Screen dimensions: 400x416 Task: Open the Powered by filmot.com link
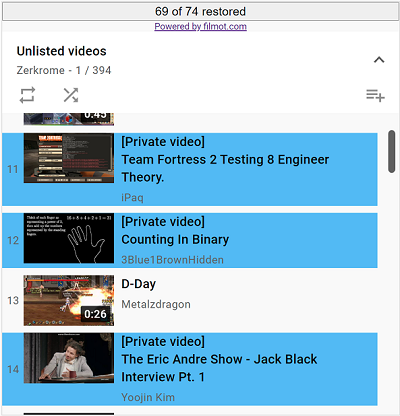[x=200, y=26]
